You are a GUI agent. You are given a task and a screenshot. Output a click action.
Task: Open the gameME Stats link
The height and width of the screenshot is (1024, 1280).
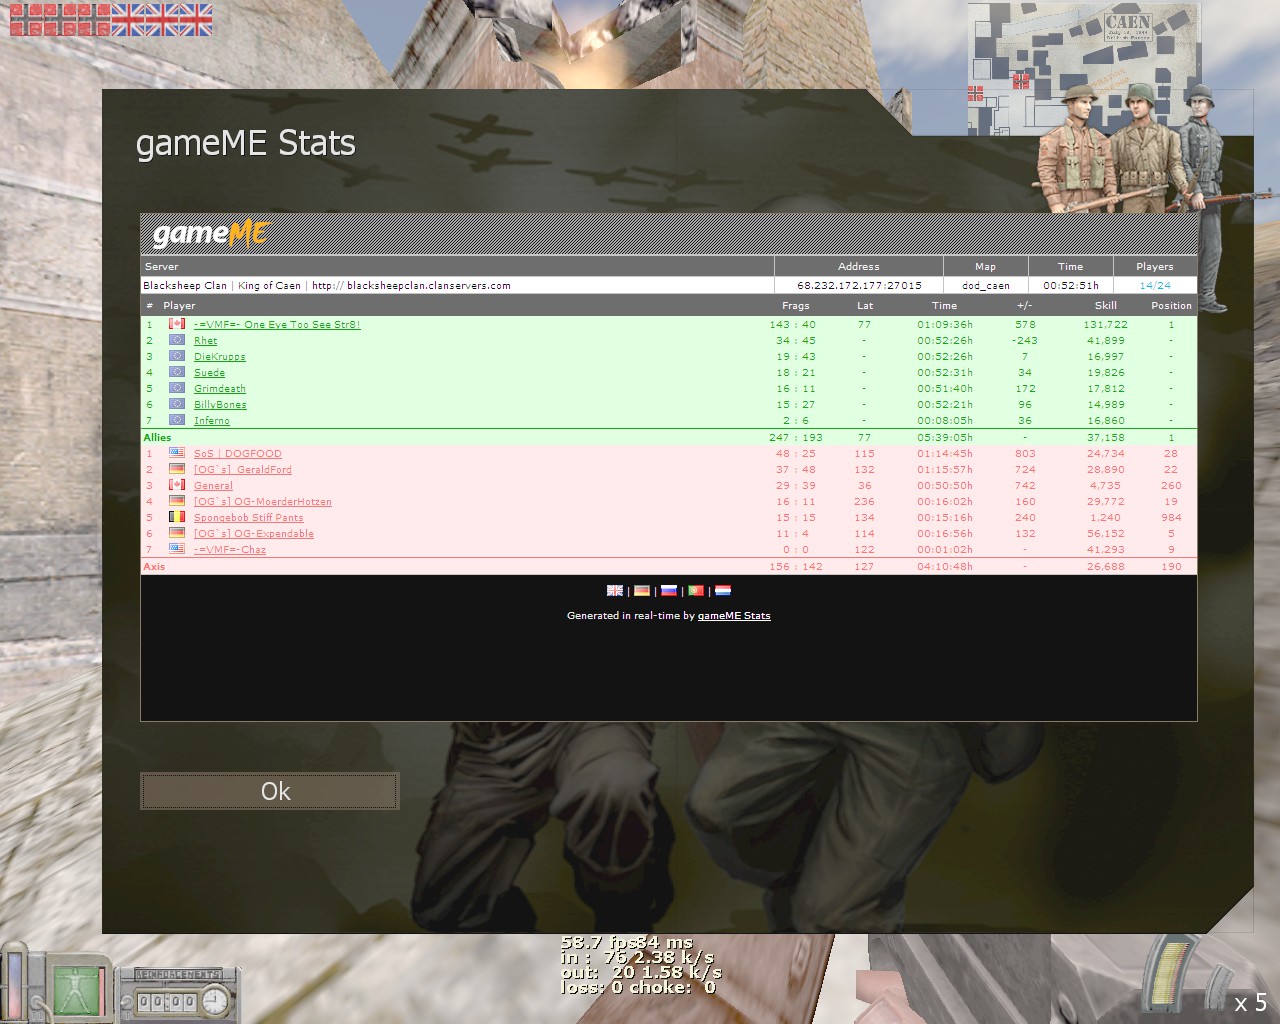(x=734, y=615)
